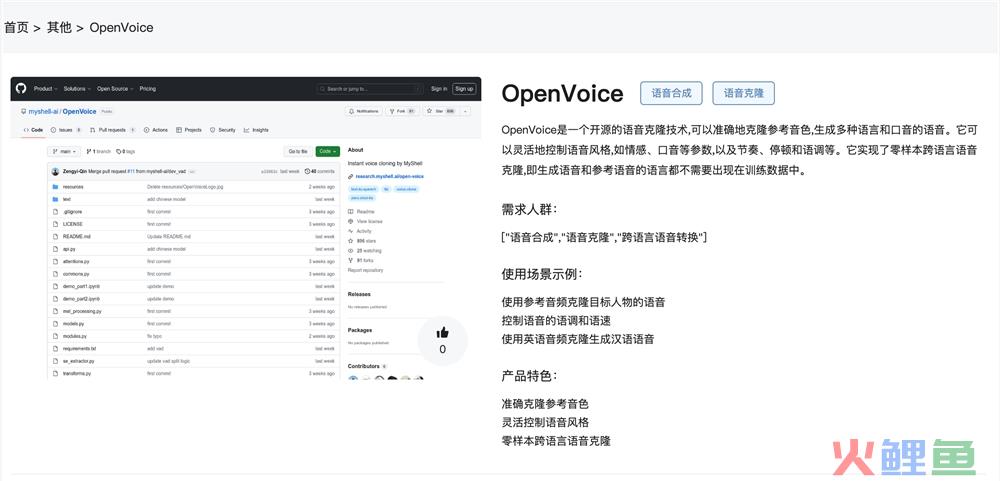Open the resources folder row
This screenshot has height=481, width=1000.
pos(193,187)
